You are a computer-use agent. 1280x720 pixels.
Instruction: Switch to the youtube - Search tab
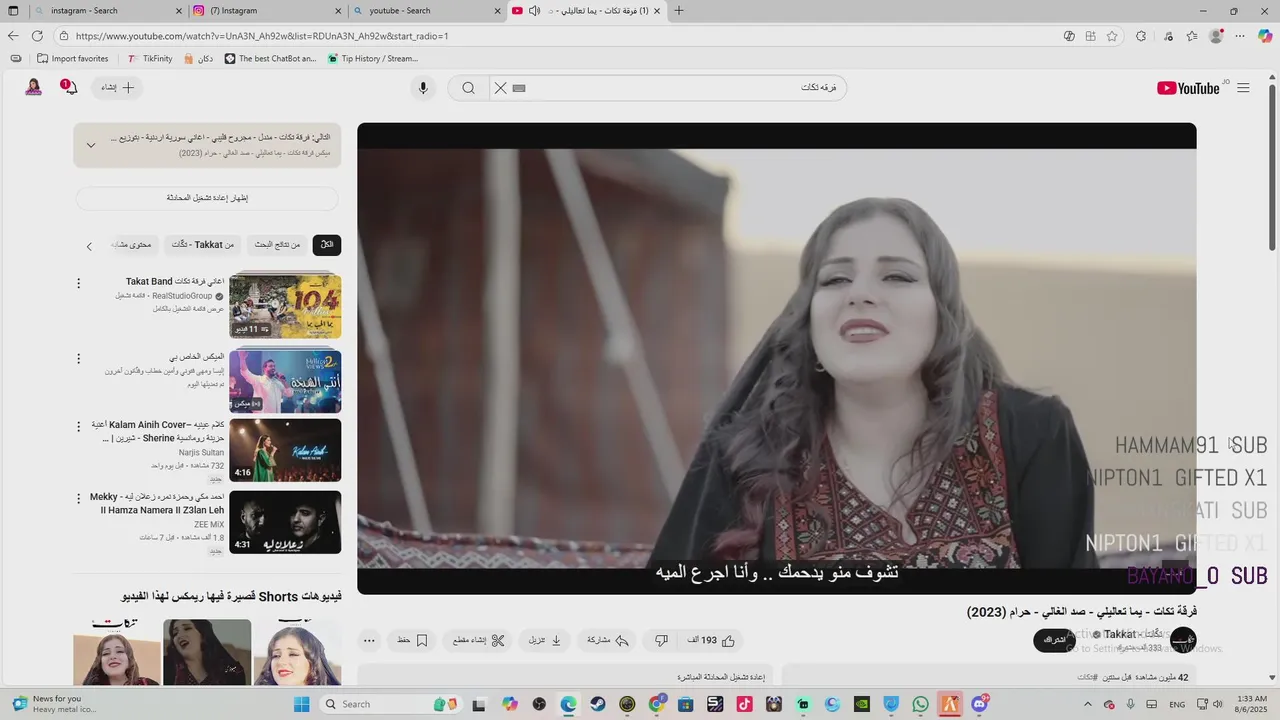click(426, 11)
